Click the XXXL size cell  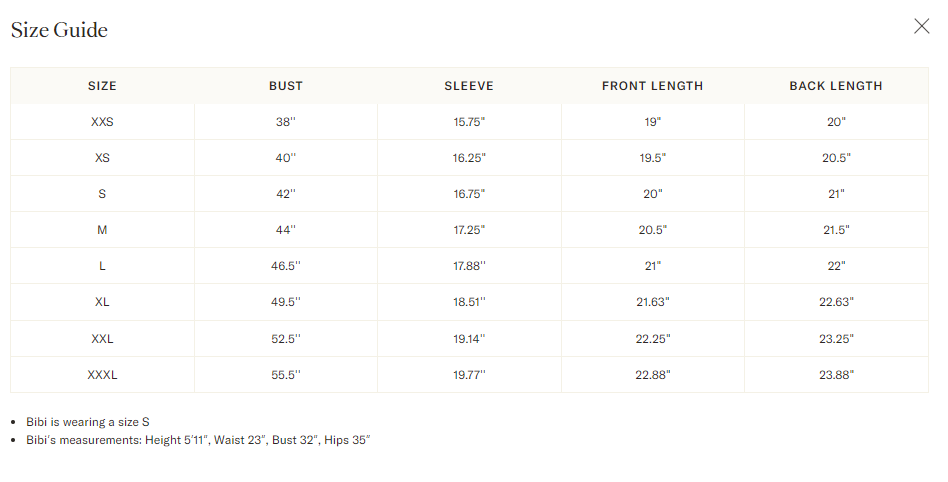(102, 375)
